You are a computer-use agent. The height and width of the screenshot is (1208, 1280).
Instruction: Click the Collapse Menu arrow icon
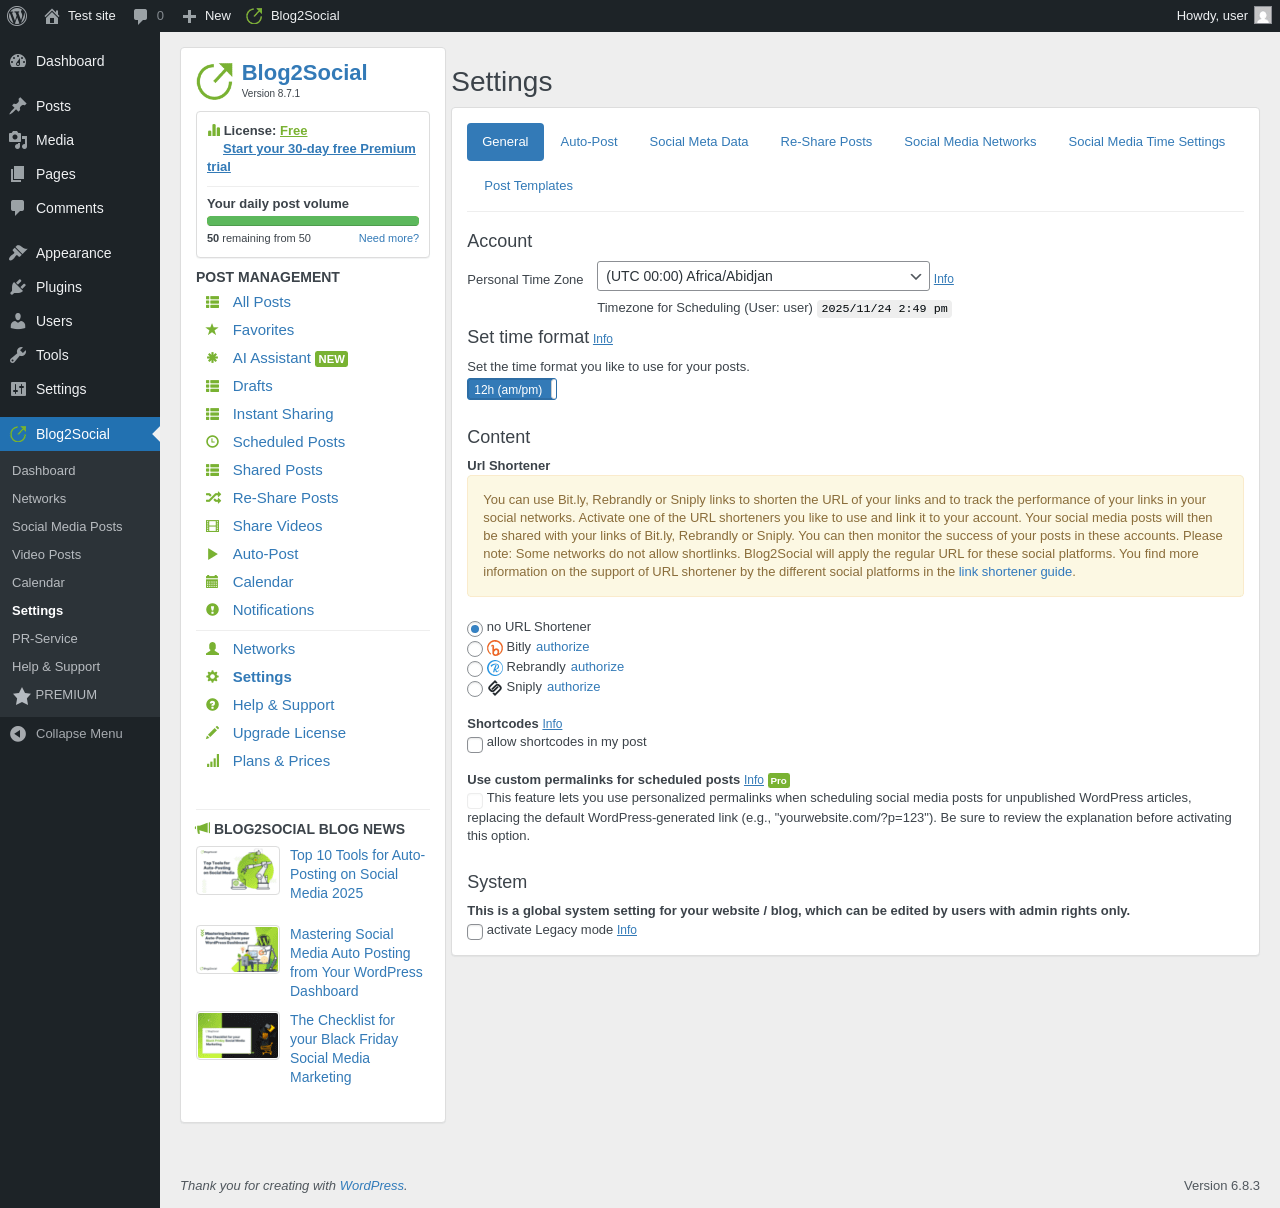(x=18, y=734)
